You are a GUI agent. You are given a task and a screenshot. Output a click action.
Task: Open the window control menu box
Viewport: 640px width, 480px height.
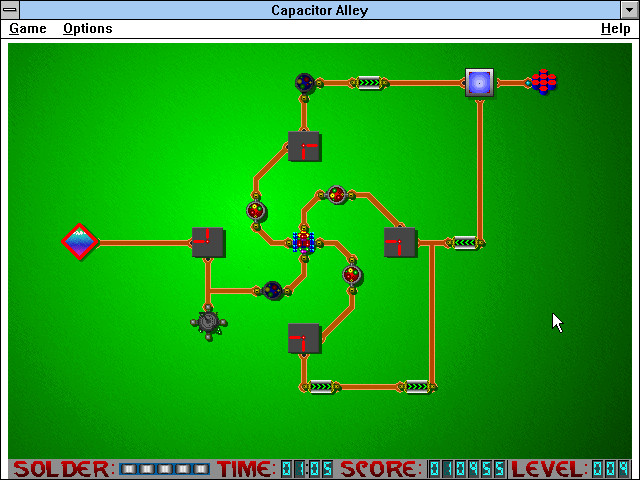point(11,10)
